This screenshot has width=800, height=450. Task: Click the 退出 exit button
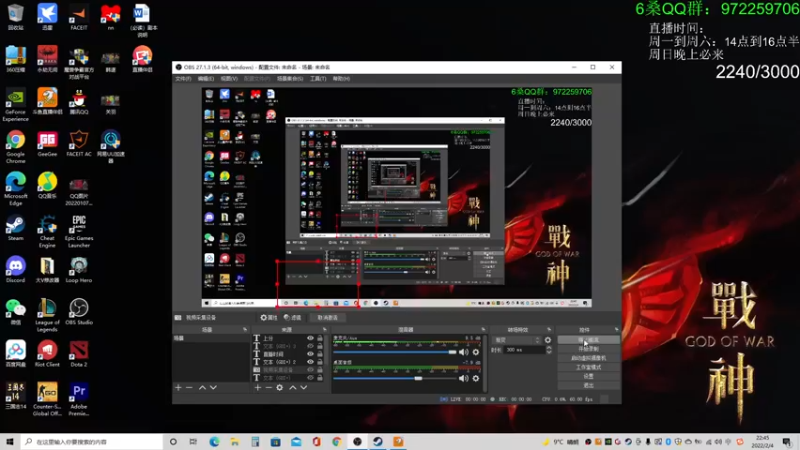[588, 386]
